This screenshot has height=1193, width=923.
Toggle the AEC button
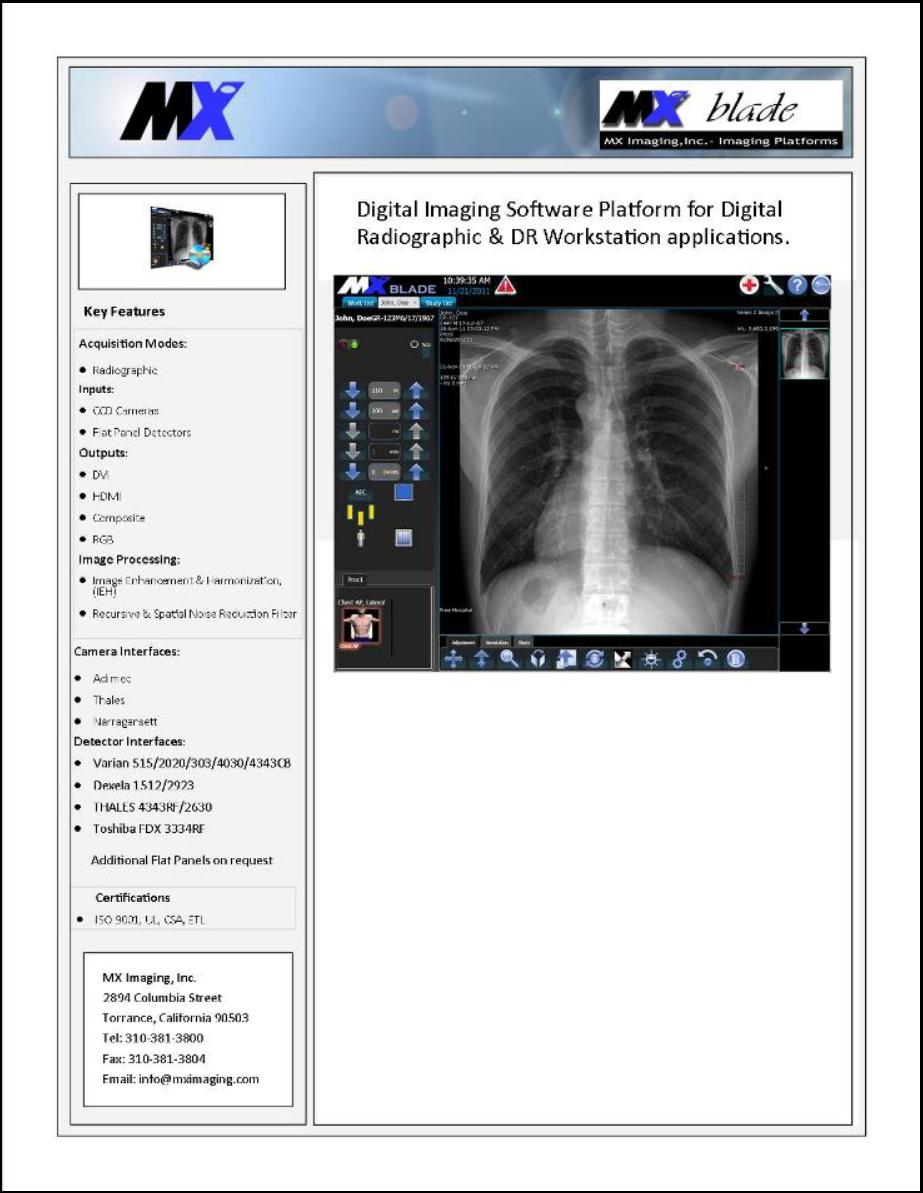tap(361, 492)
